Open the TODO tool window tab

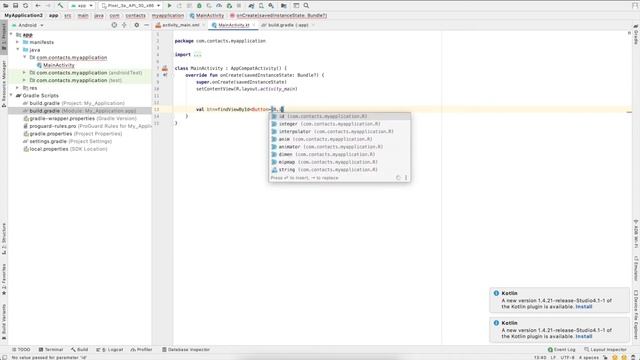tap(21, 350)
